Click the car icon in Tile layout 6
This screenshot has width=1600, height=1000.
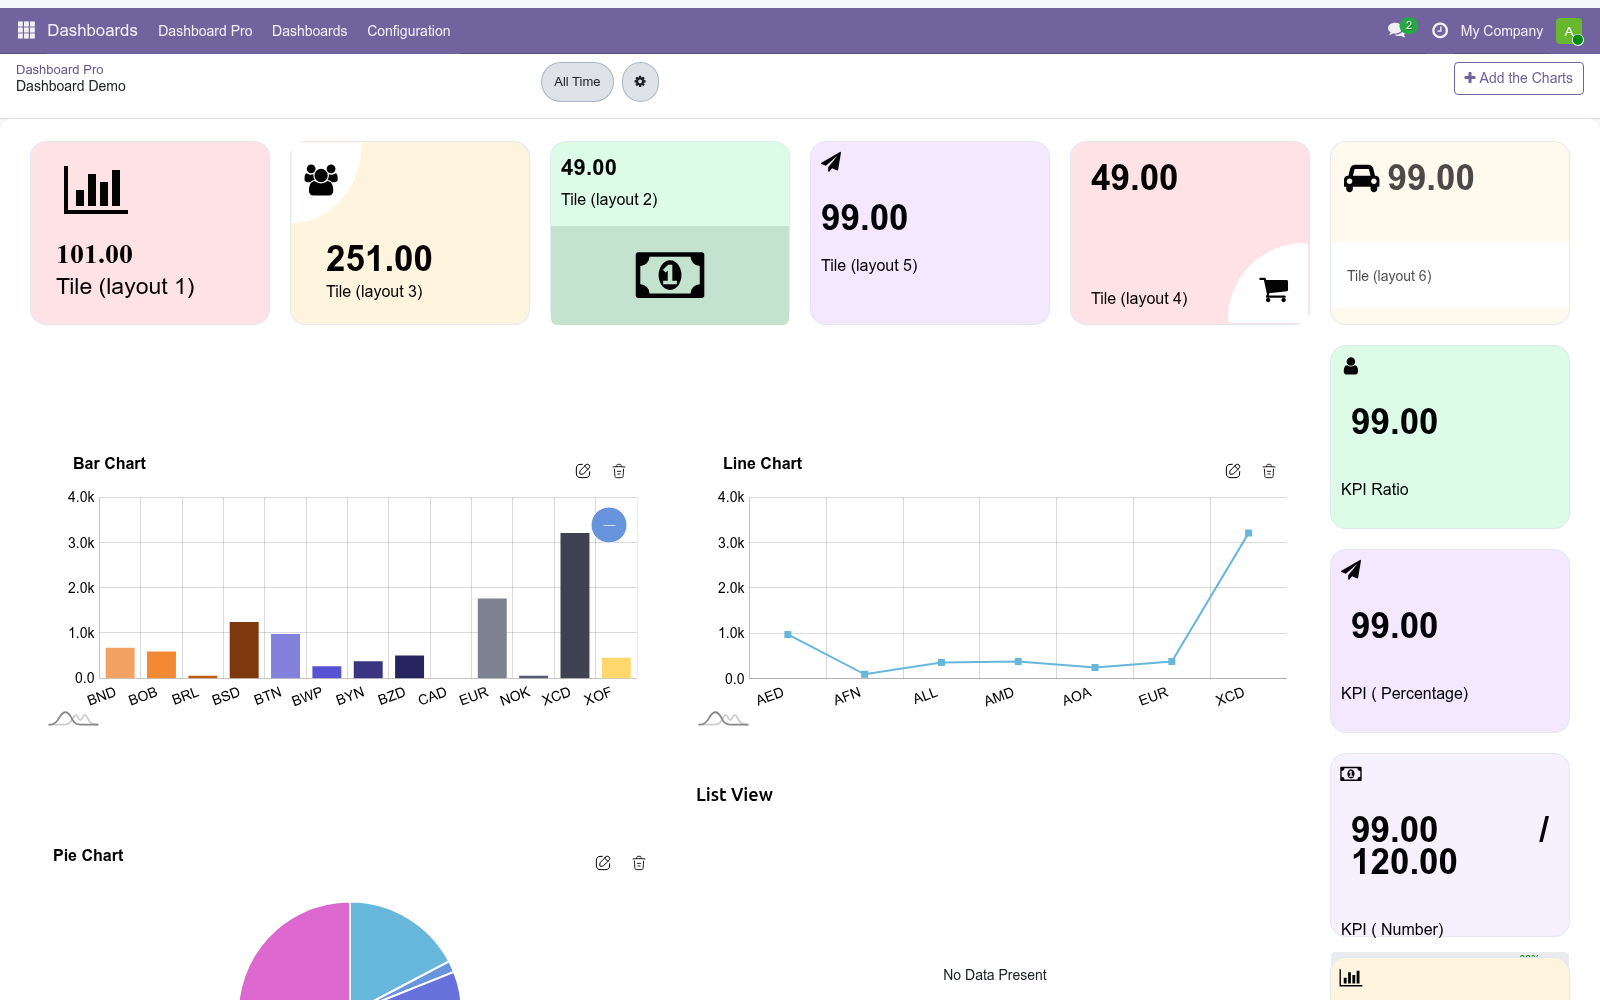click(x=1361, y=178)
